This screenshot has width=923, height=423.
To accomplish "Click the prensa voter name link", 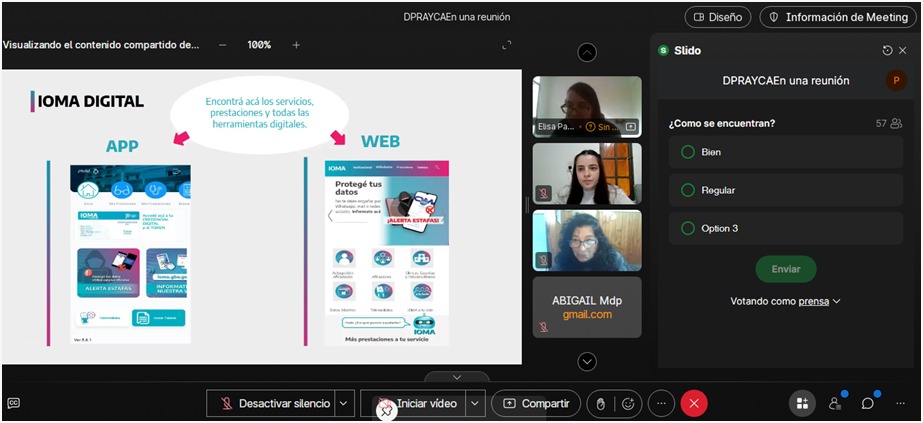I will [x=814, y=301].
